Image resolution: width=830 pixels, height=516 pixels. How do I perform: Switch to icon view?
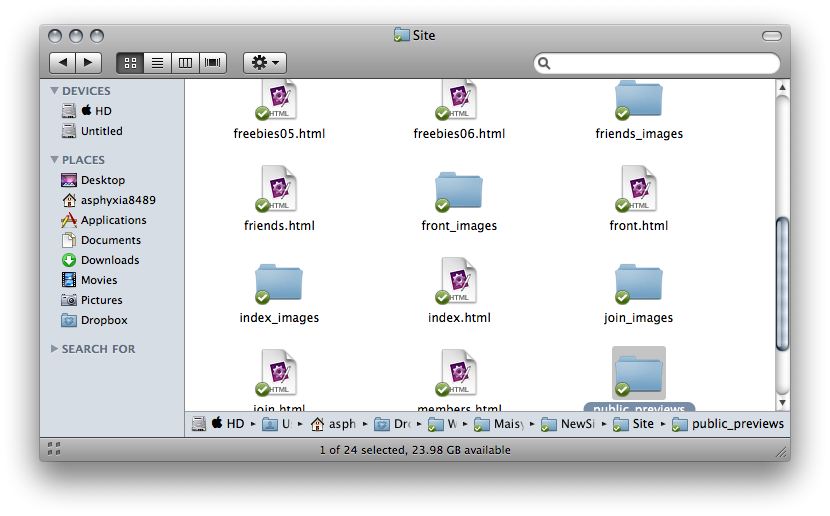point(130,63)
